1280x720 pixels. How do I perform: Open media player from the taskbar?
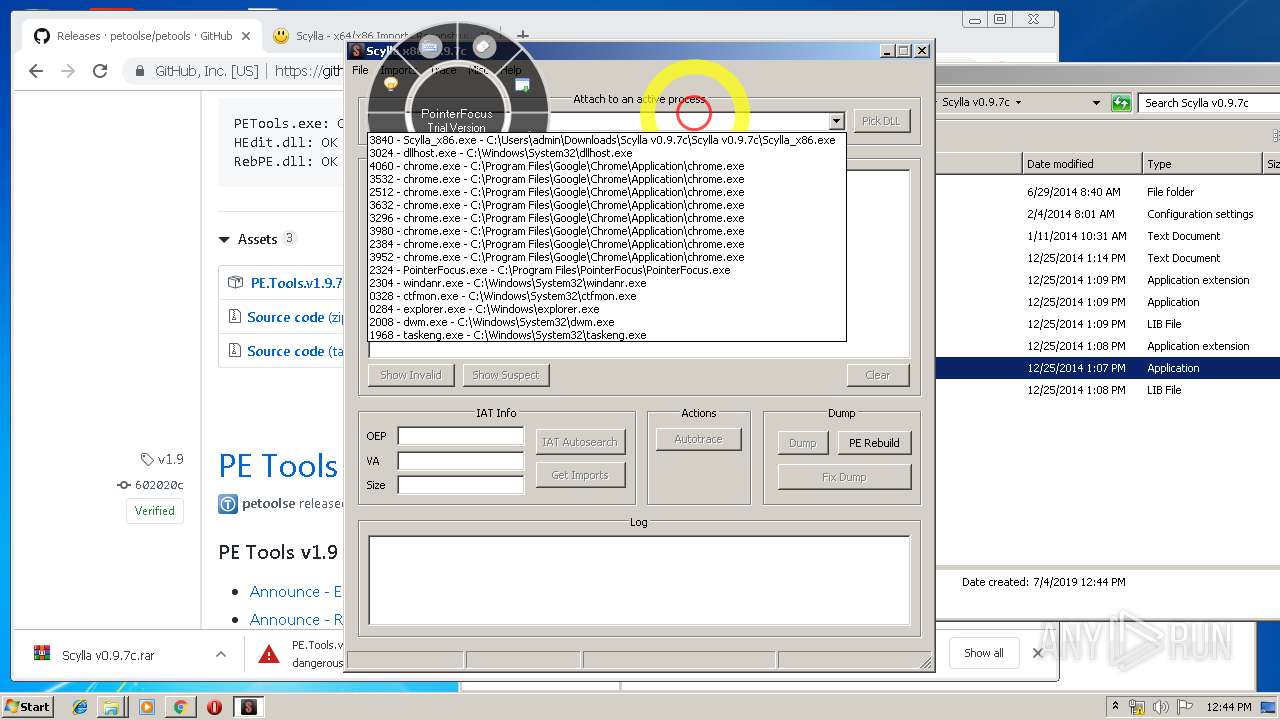click(147, 707)
